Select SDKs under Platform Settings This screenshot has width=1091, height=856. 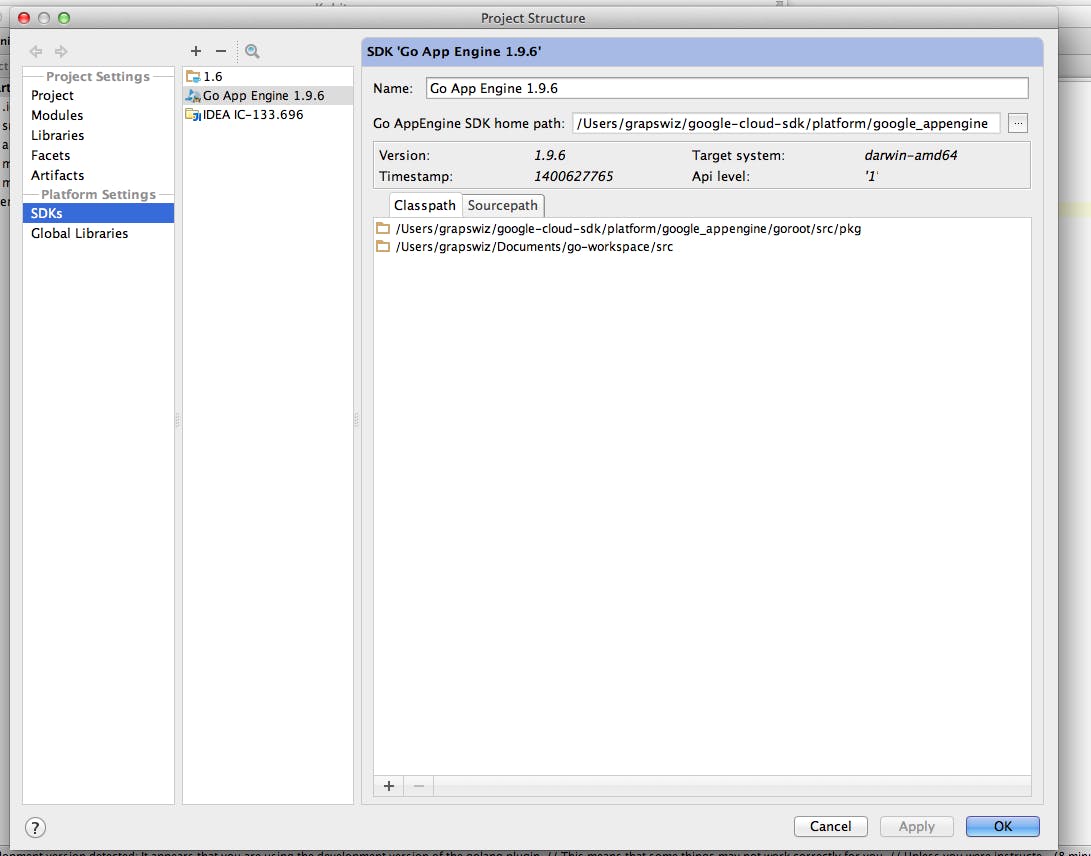(x=98, y=213)
